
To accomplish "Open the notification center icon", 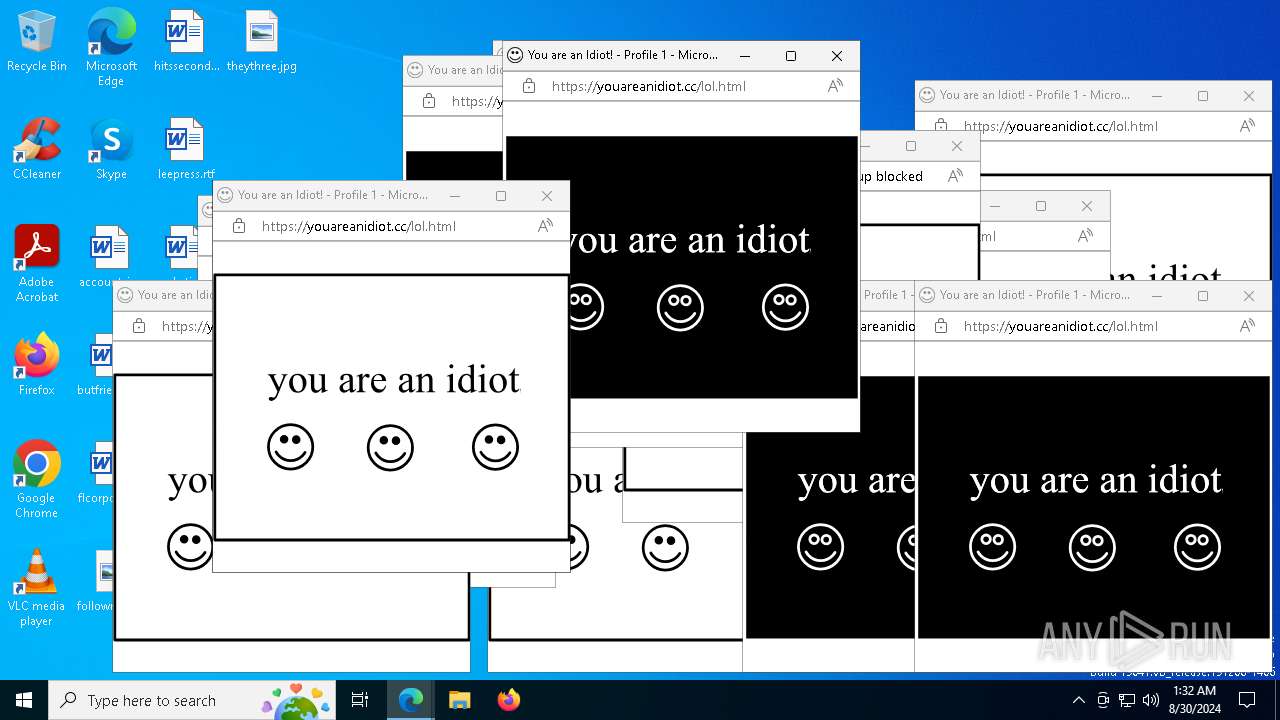I will 1247,700.
